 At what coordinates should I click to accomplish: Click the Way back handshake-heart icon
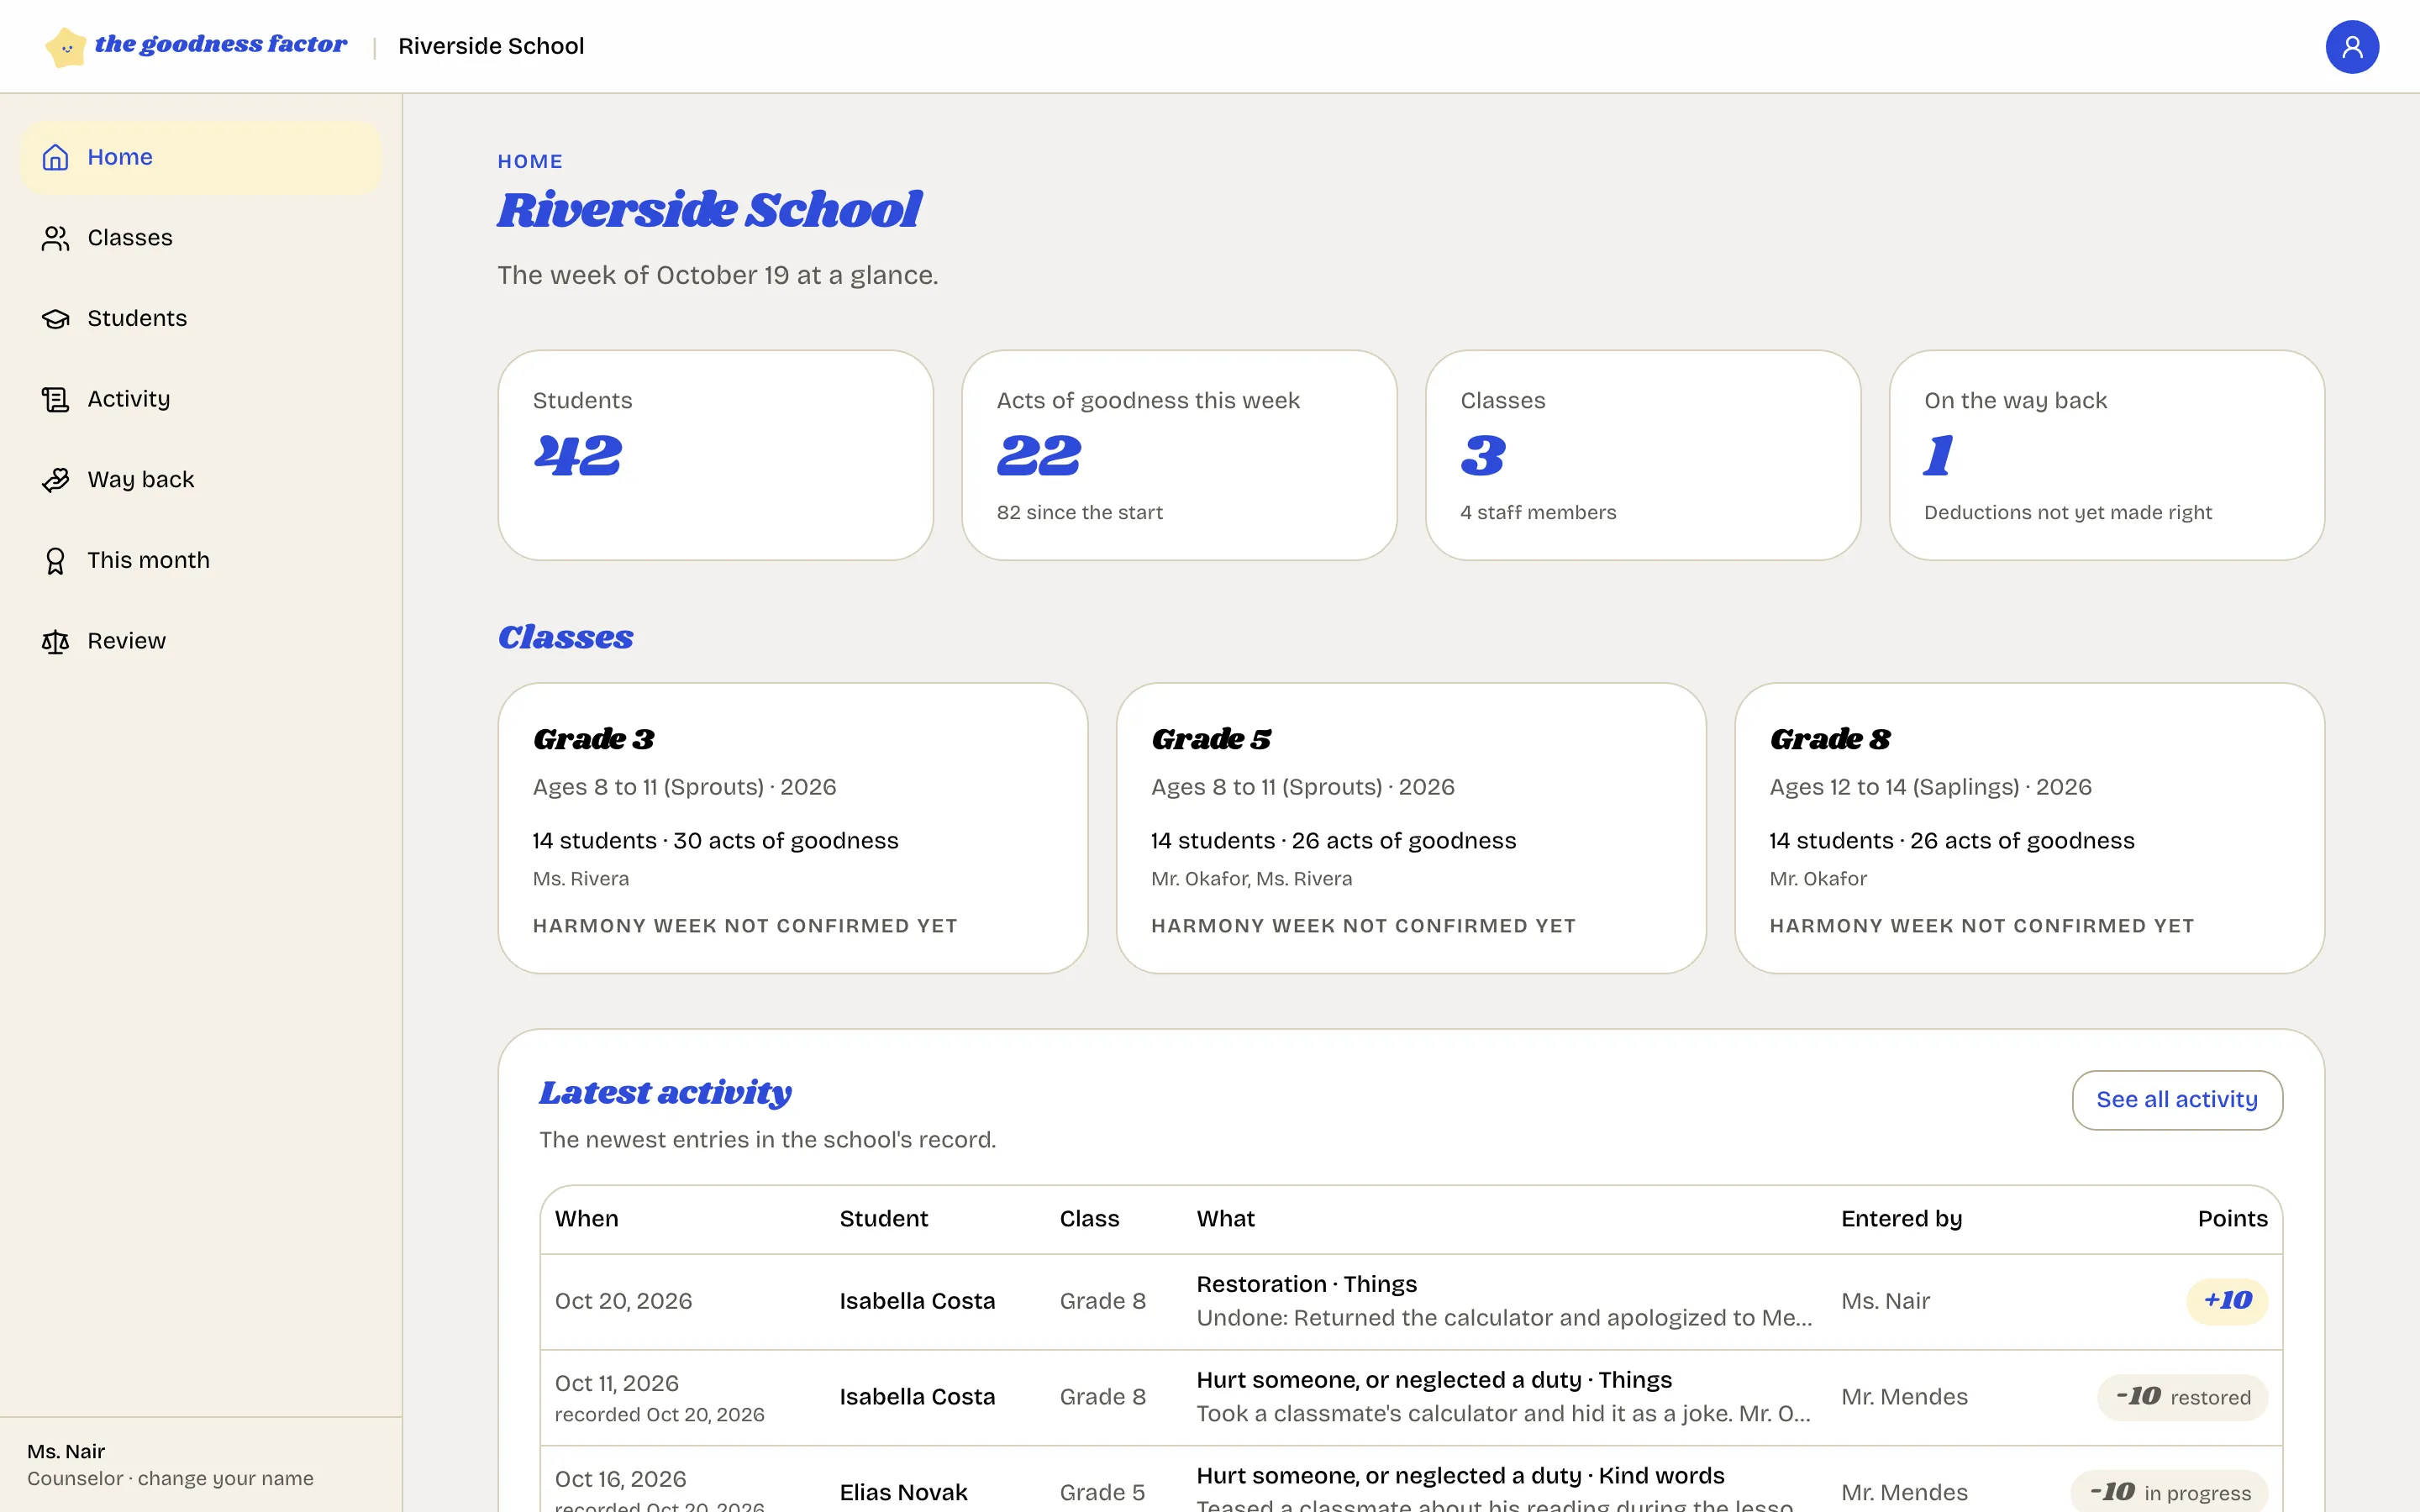click(x=55, y=480)
